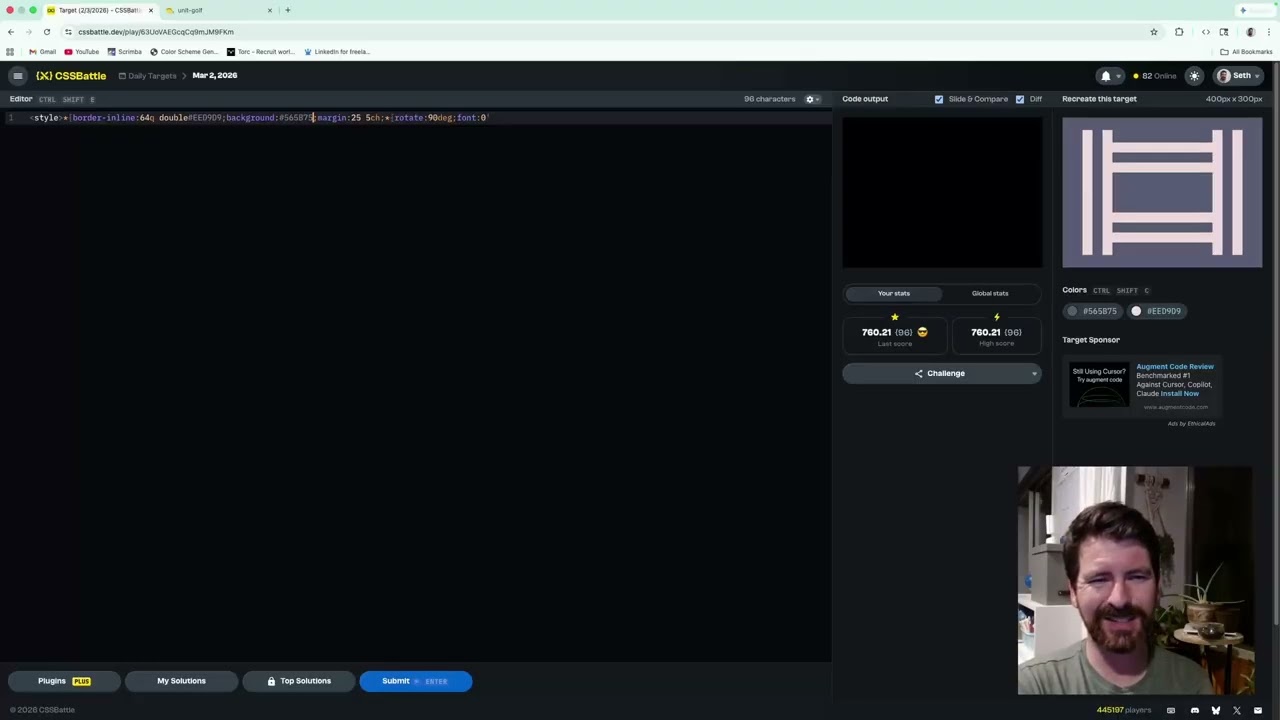This screenshot has width=1280, height=720.
Task: Submit the solution
Action: (415, 681)
